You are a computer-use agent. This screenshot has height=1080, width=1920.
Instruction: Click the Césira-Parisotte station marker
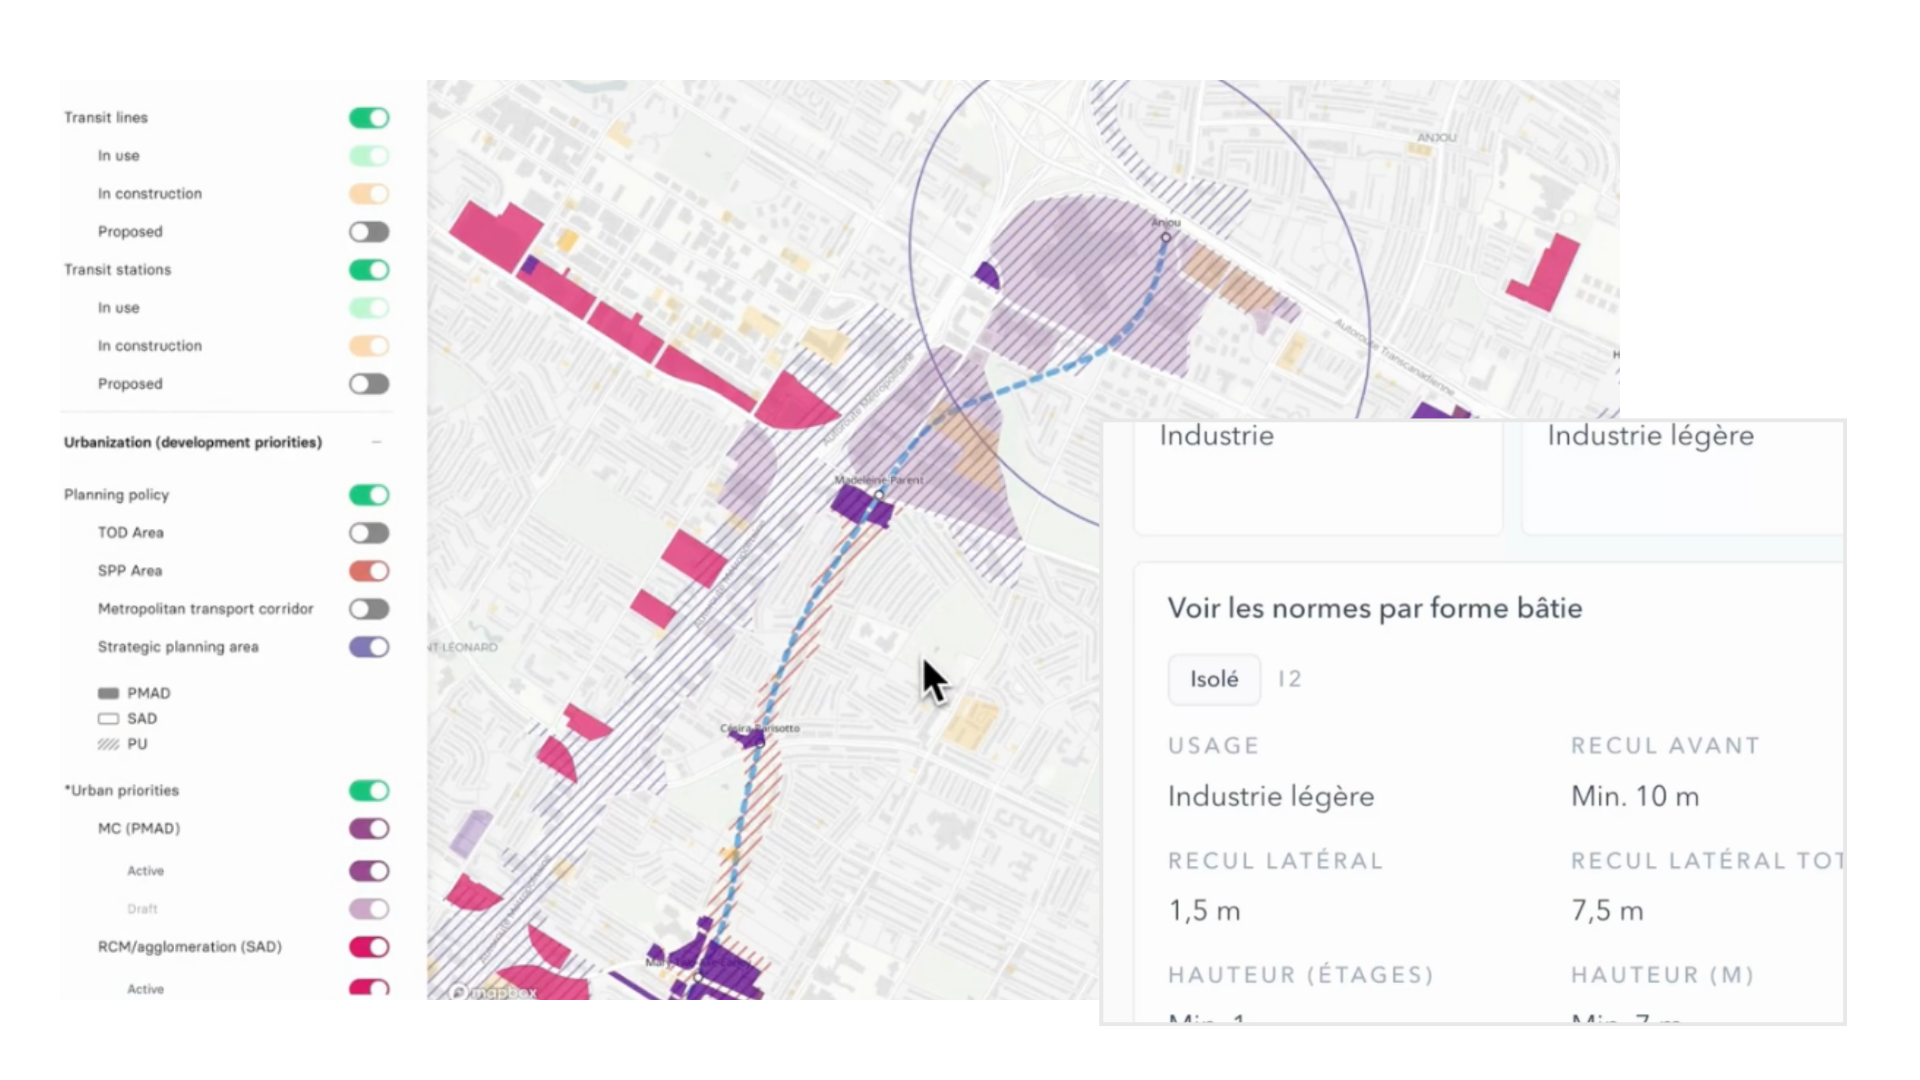(x=760, y=742)
